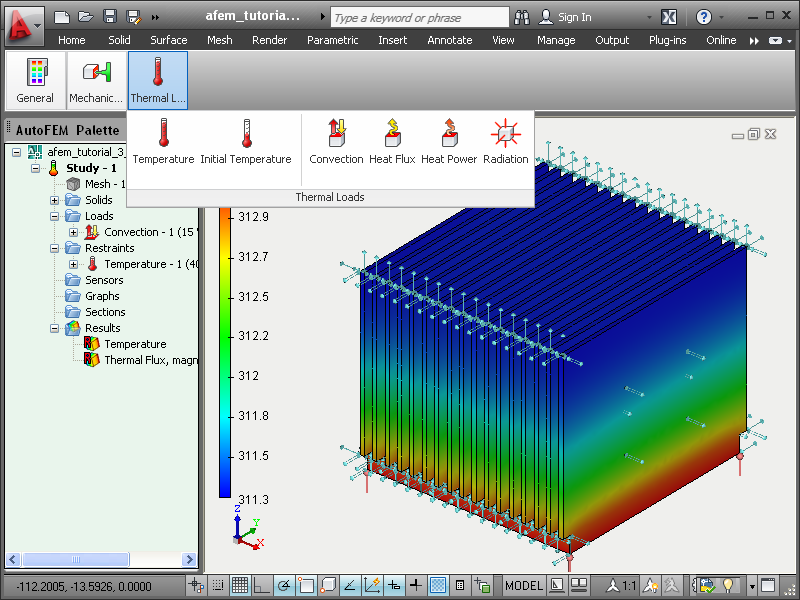The height and width of the screenshot is (600, 800).
Task: Select the Convection load tool
Action: click(x=336, y=141)
